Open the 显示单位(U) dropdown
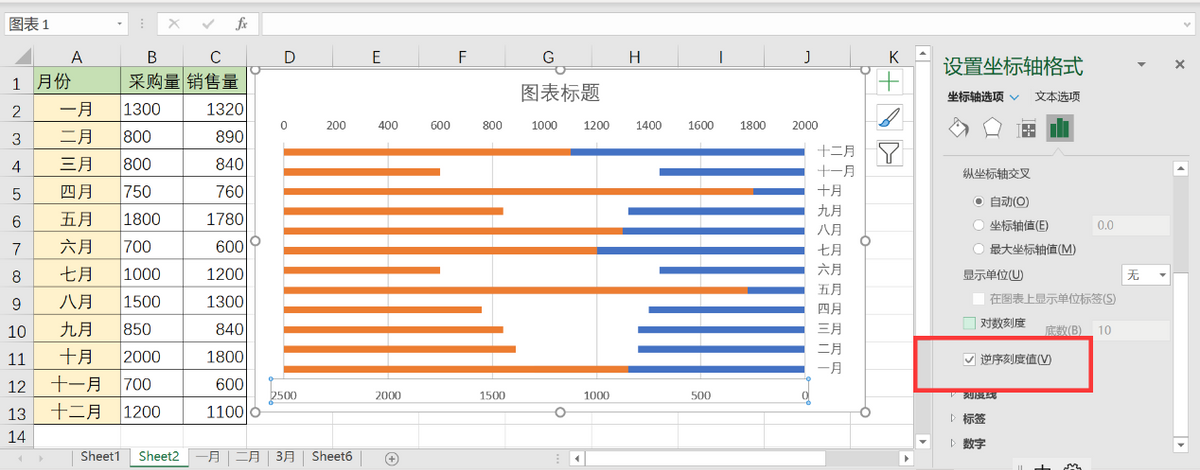This screenshot has height=470, width=1200. point(1146,274)
